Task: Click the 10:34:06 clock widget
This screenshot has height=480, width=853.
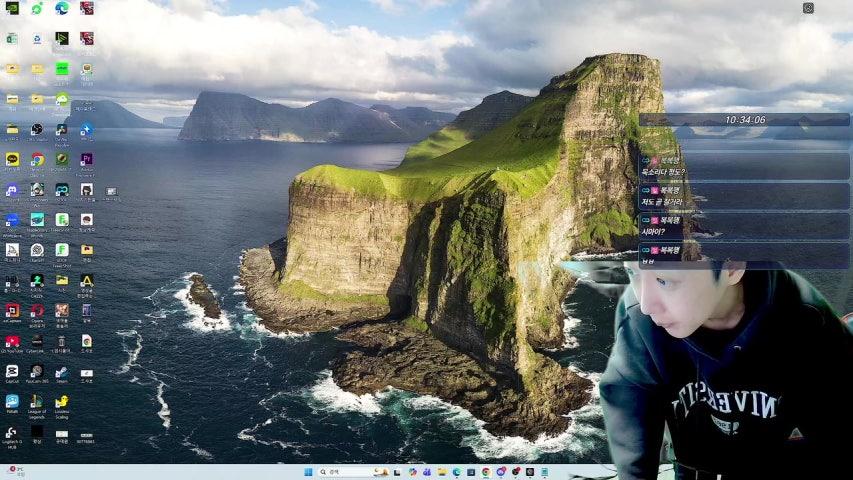Action: [745, 119]
